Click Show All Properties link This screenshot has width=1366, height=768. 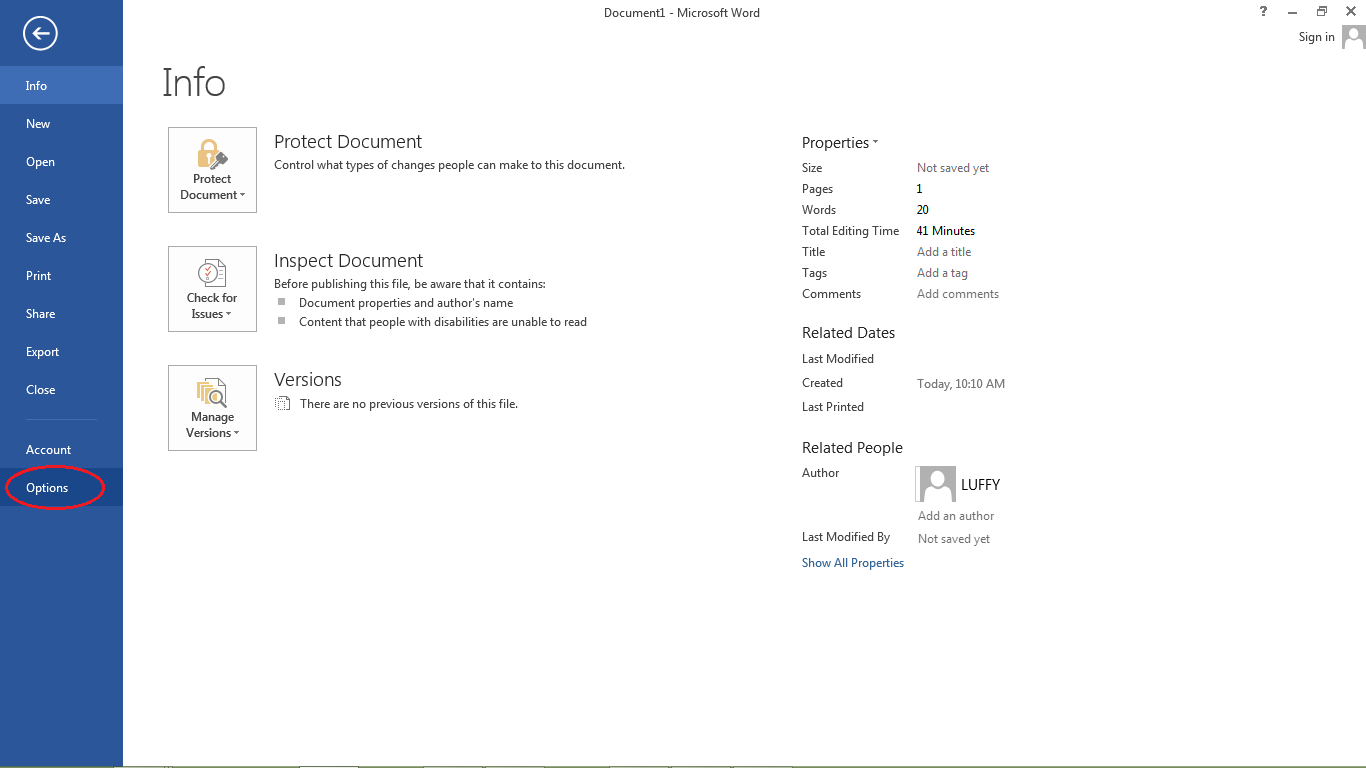pyautogui.click(x=853, y=563)
